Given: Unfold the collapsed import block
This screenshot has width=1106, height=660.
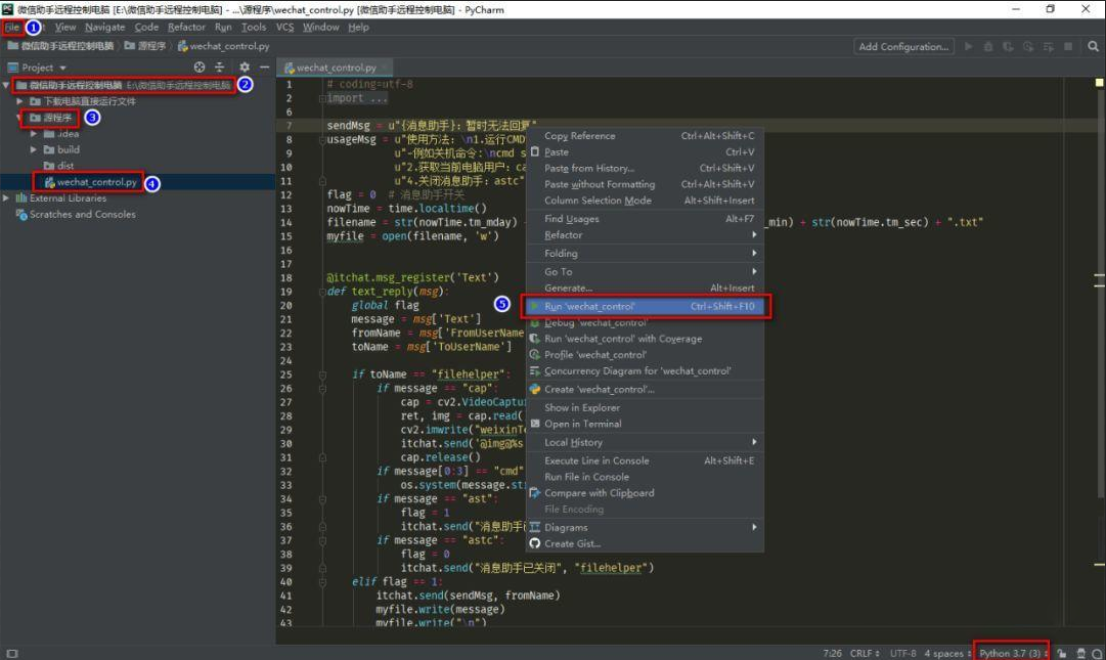Looking at the screenshot, I should click(x=322, y=98).
